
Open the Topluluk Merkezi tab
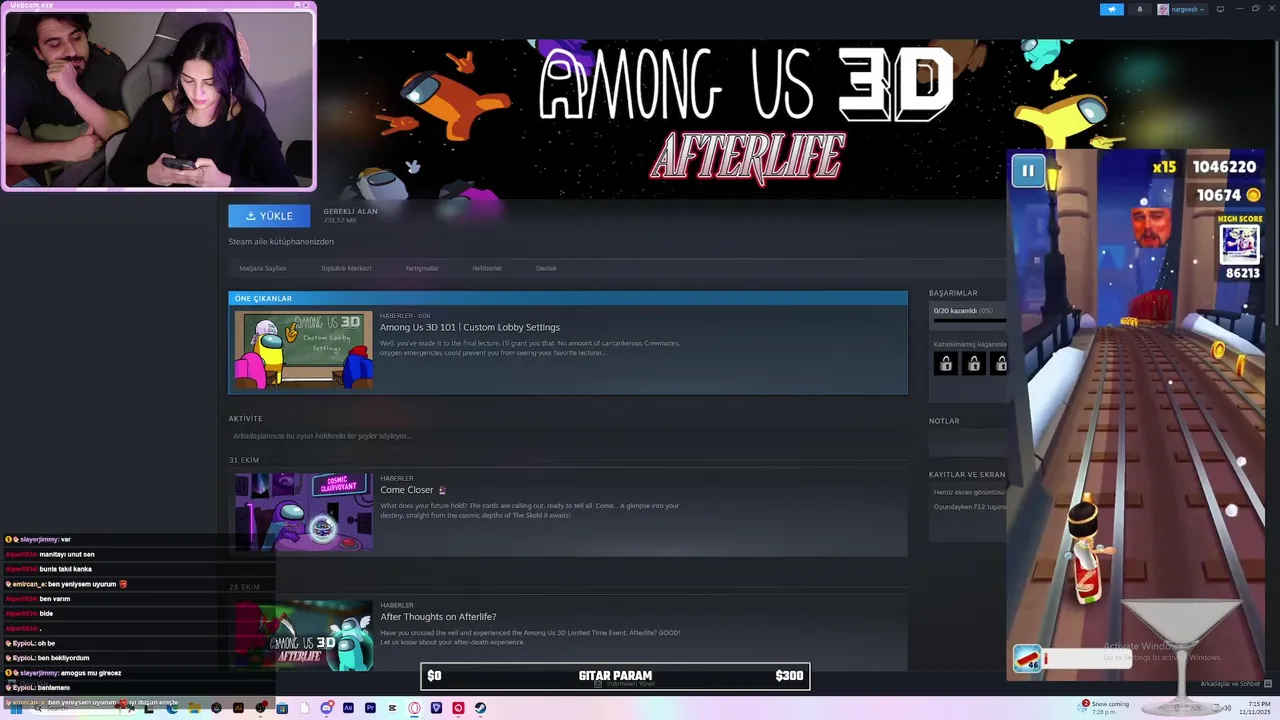[346, 268]
